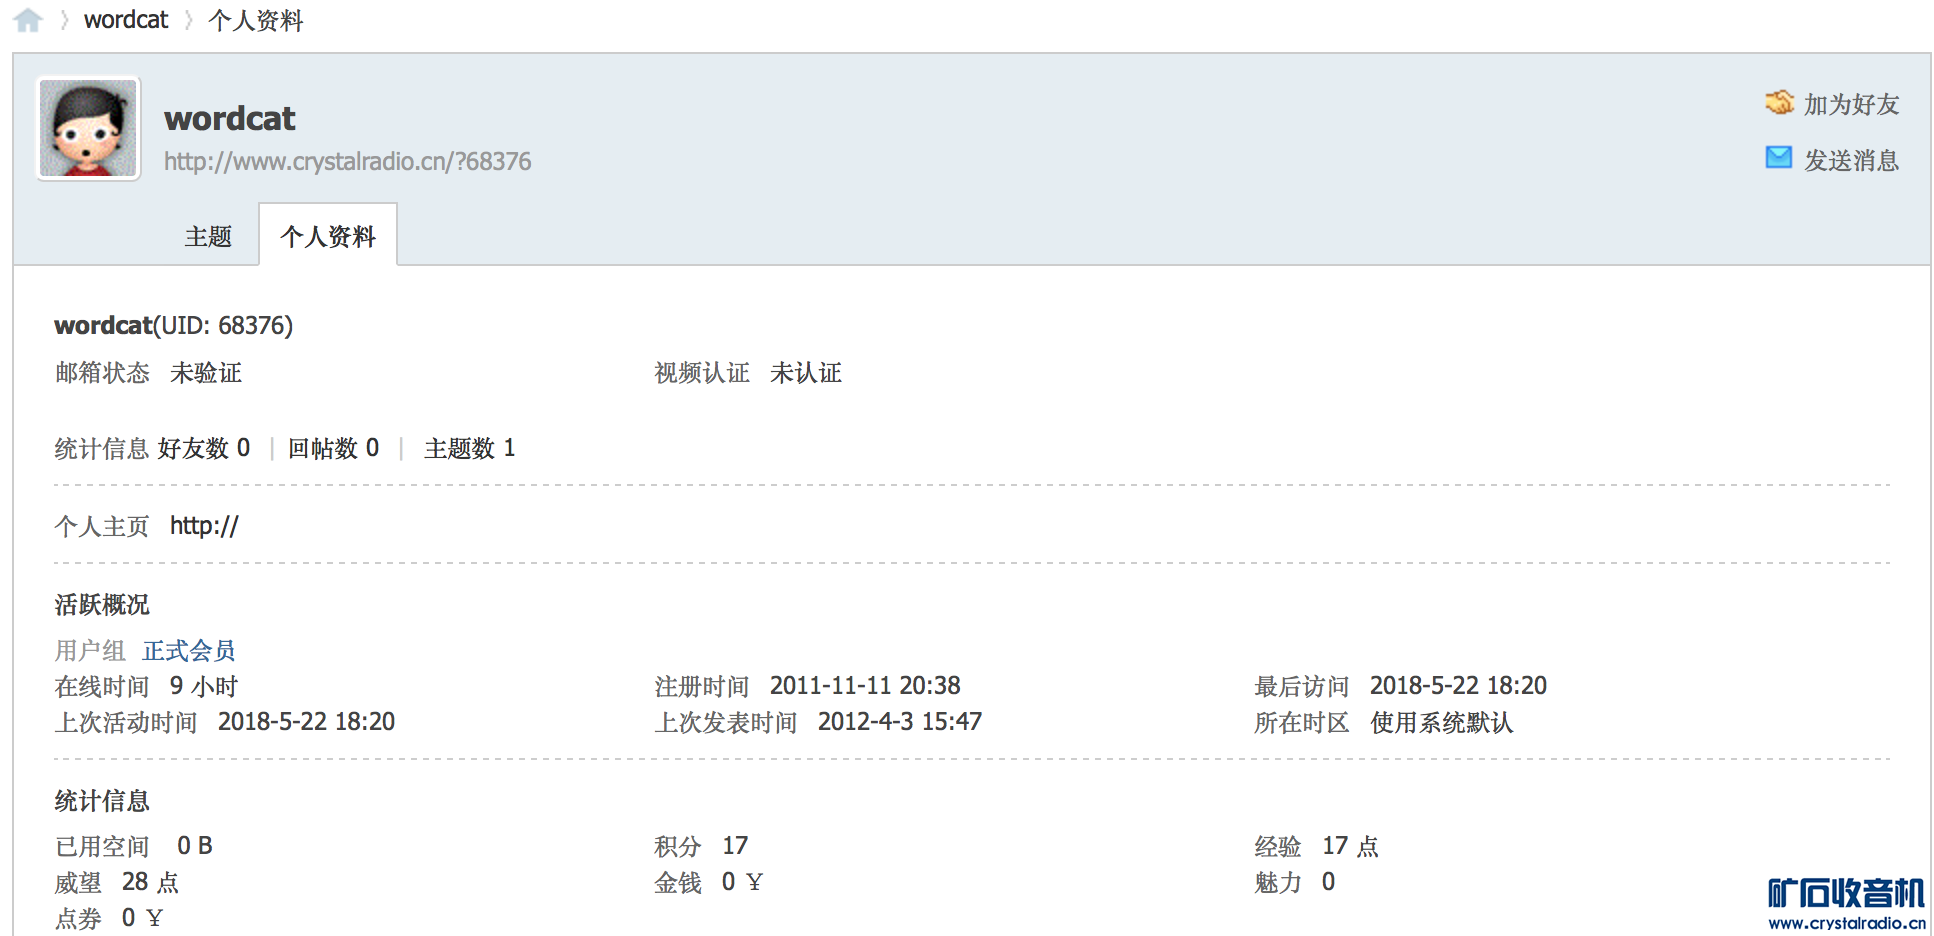Click the send message envelope icon
Image resolution: width=1934 pixels, height=936 pixels.
[x=1779, y=158]
